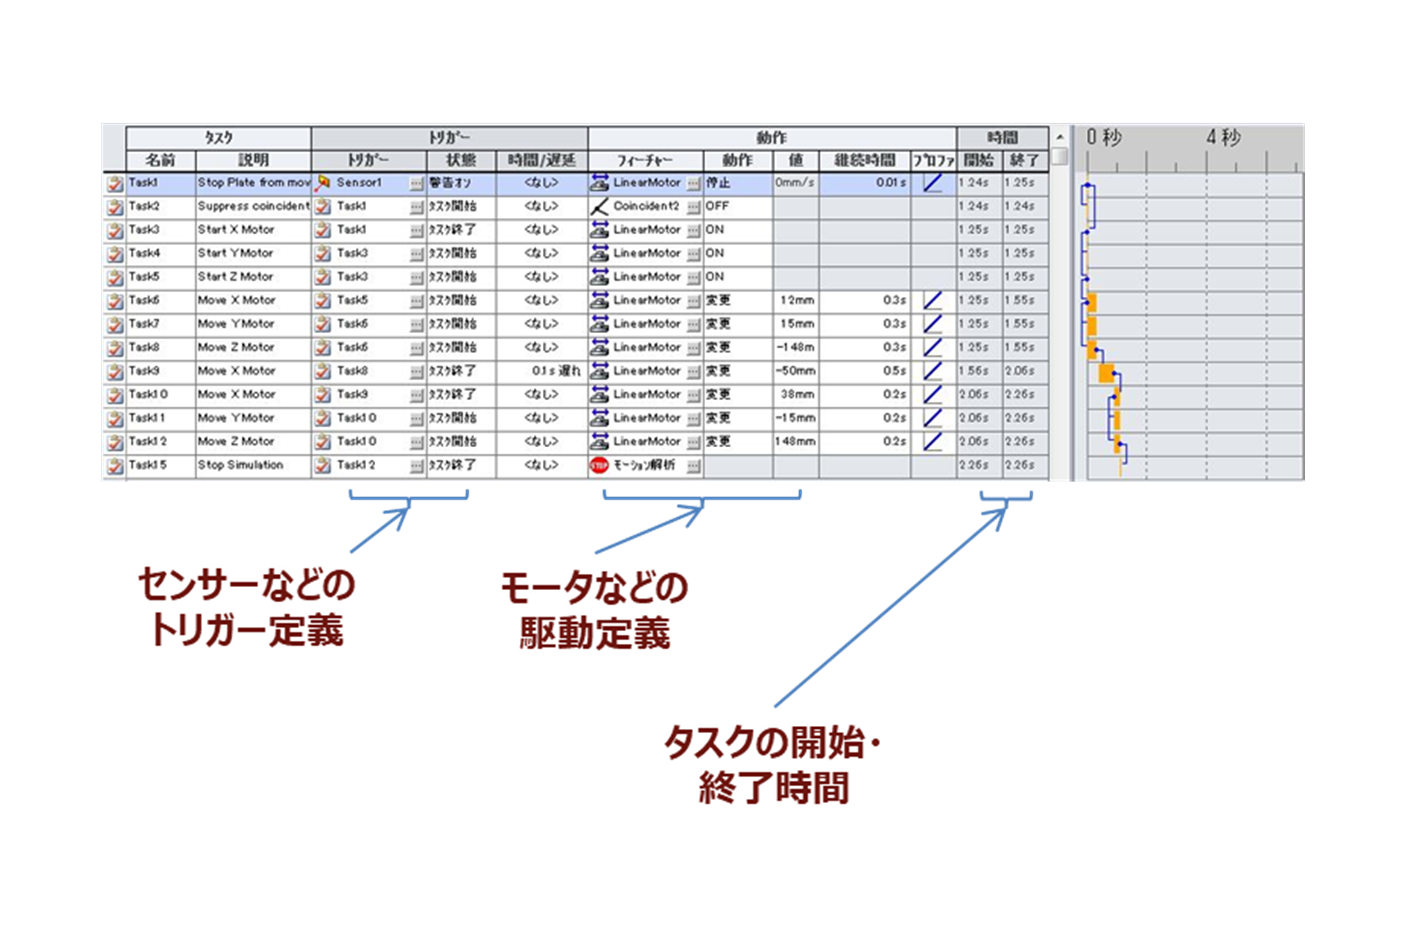
Task: Click the 名前 column header
Action: tap(160, 160)
